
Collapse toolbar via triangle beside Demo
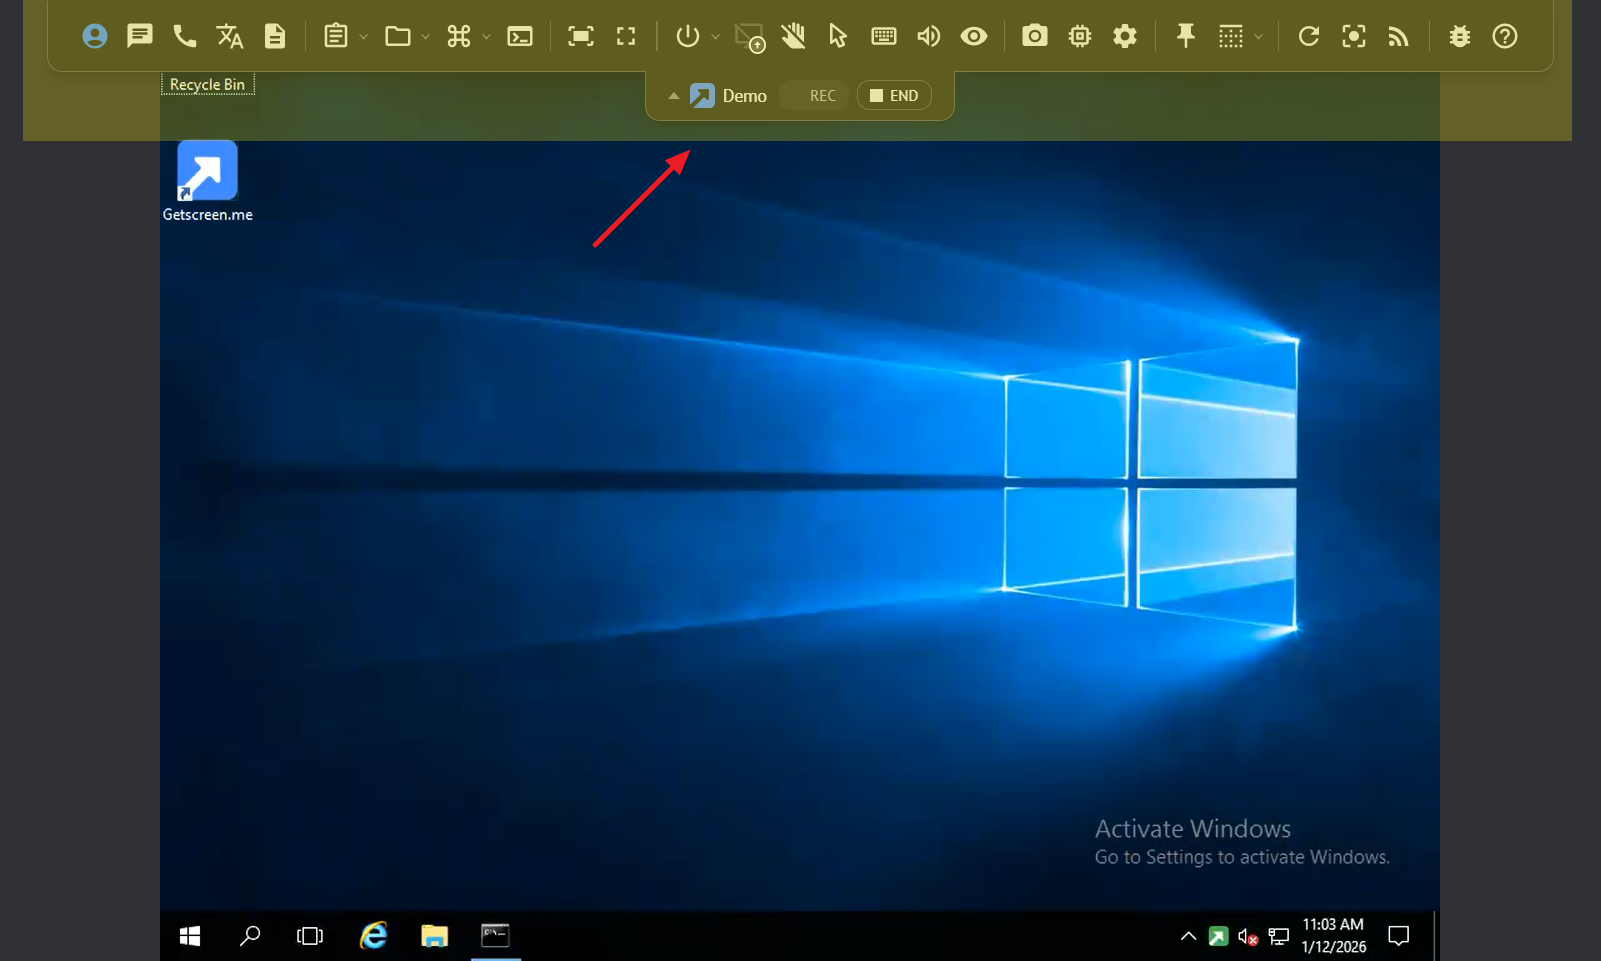coord(674,96)
